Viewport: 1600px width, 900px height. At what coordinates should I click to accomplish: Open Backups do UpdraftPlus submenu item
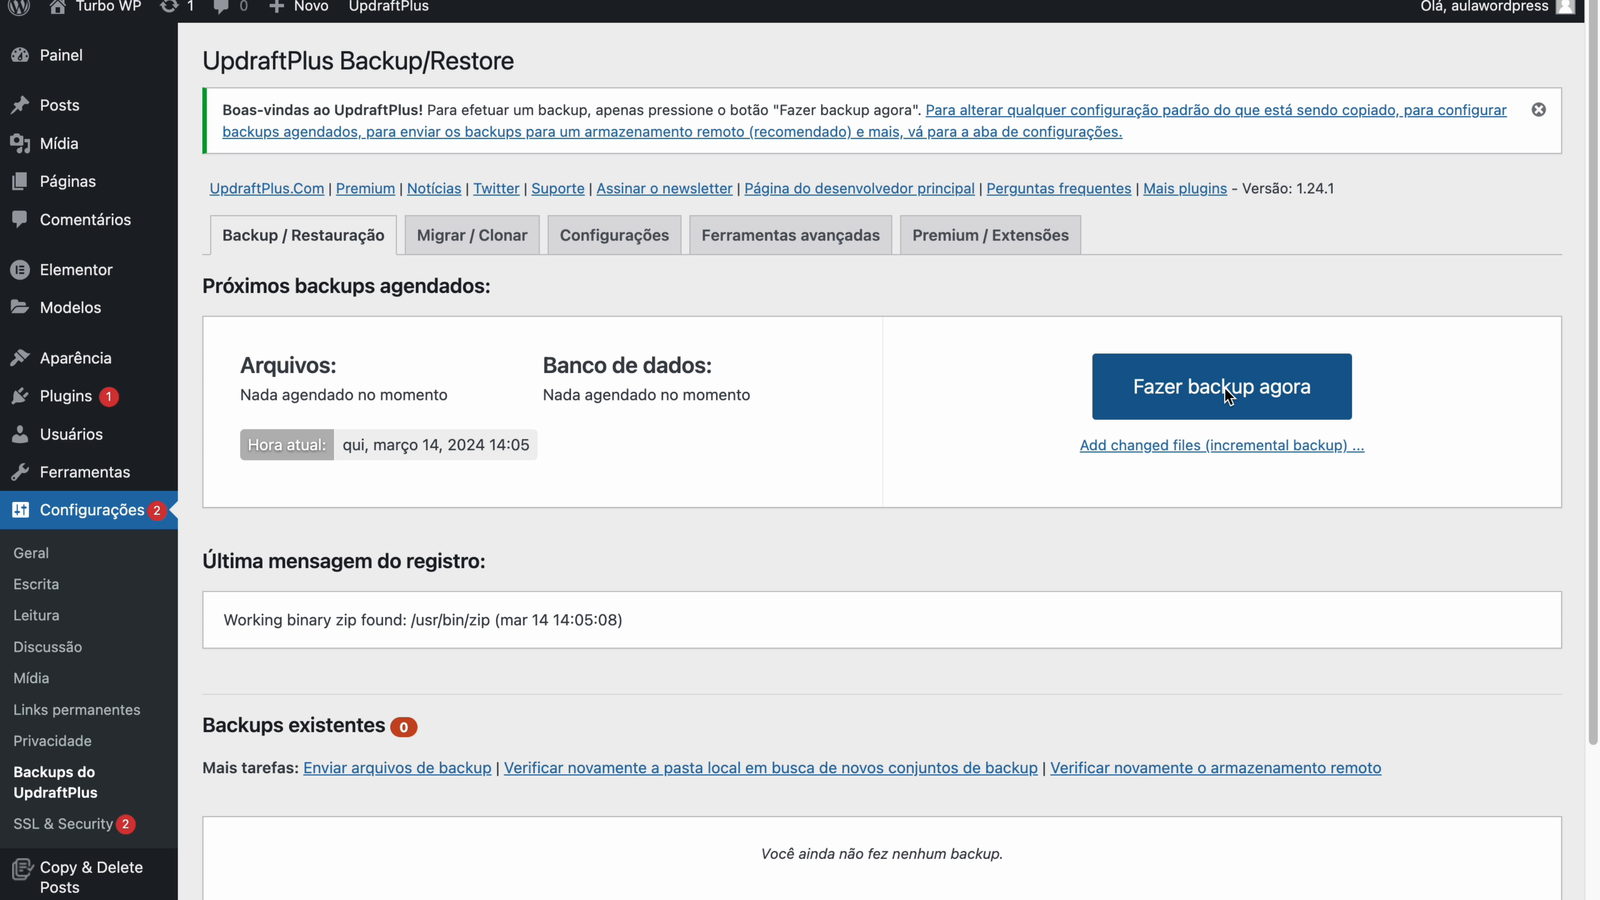pos(56,782)
